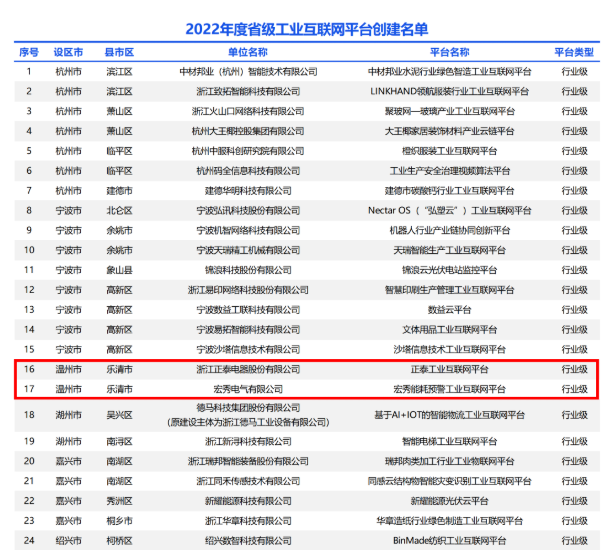Click the 象山县 county cell

point(120,270)
